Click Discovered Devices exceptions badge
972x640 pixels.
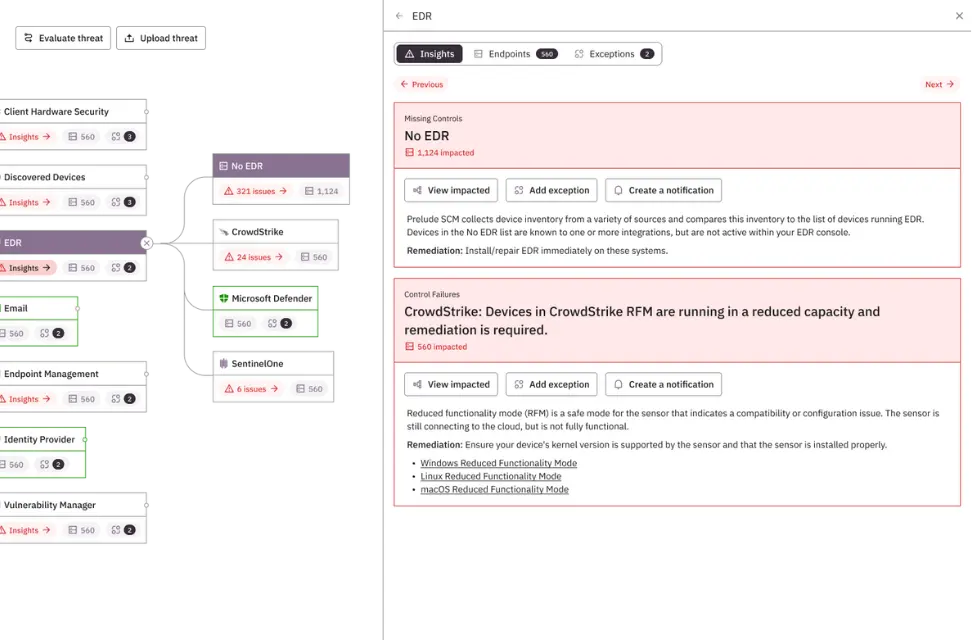123,202
